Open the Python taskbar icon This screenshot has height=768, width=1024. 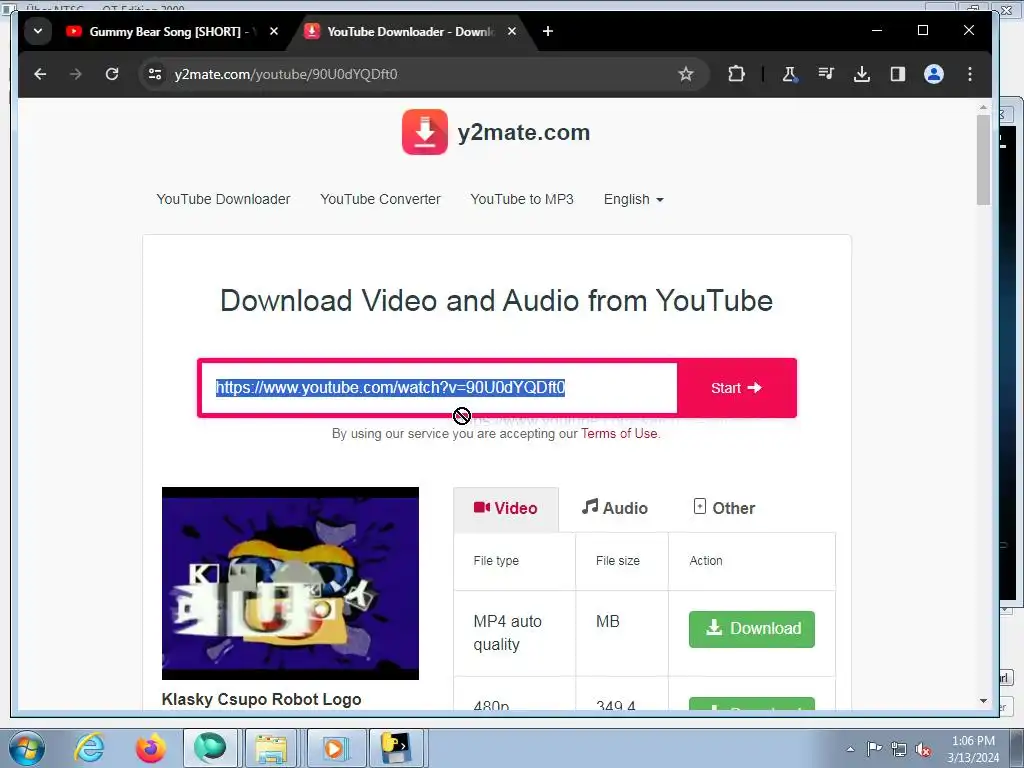click(396, 748)
